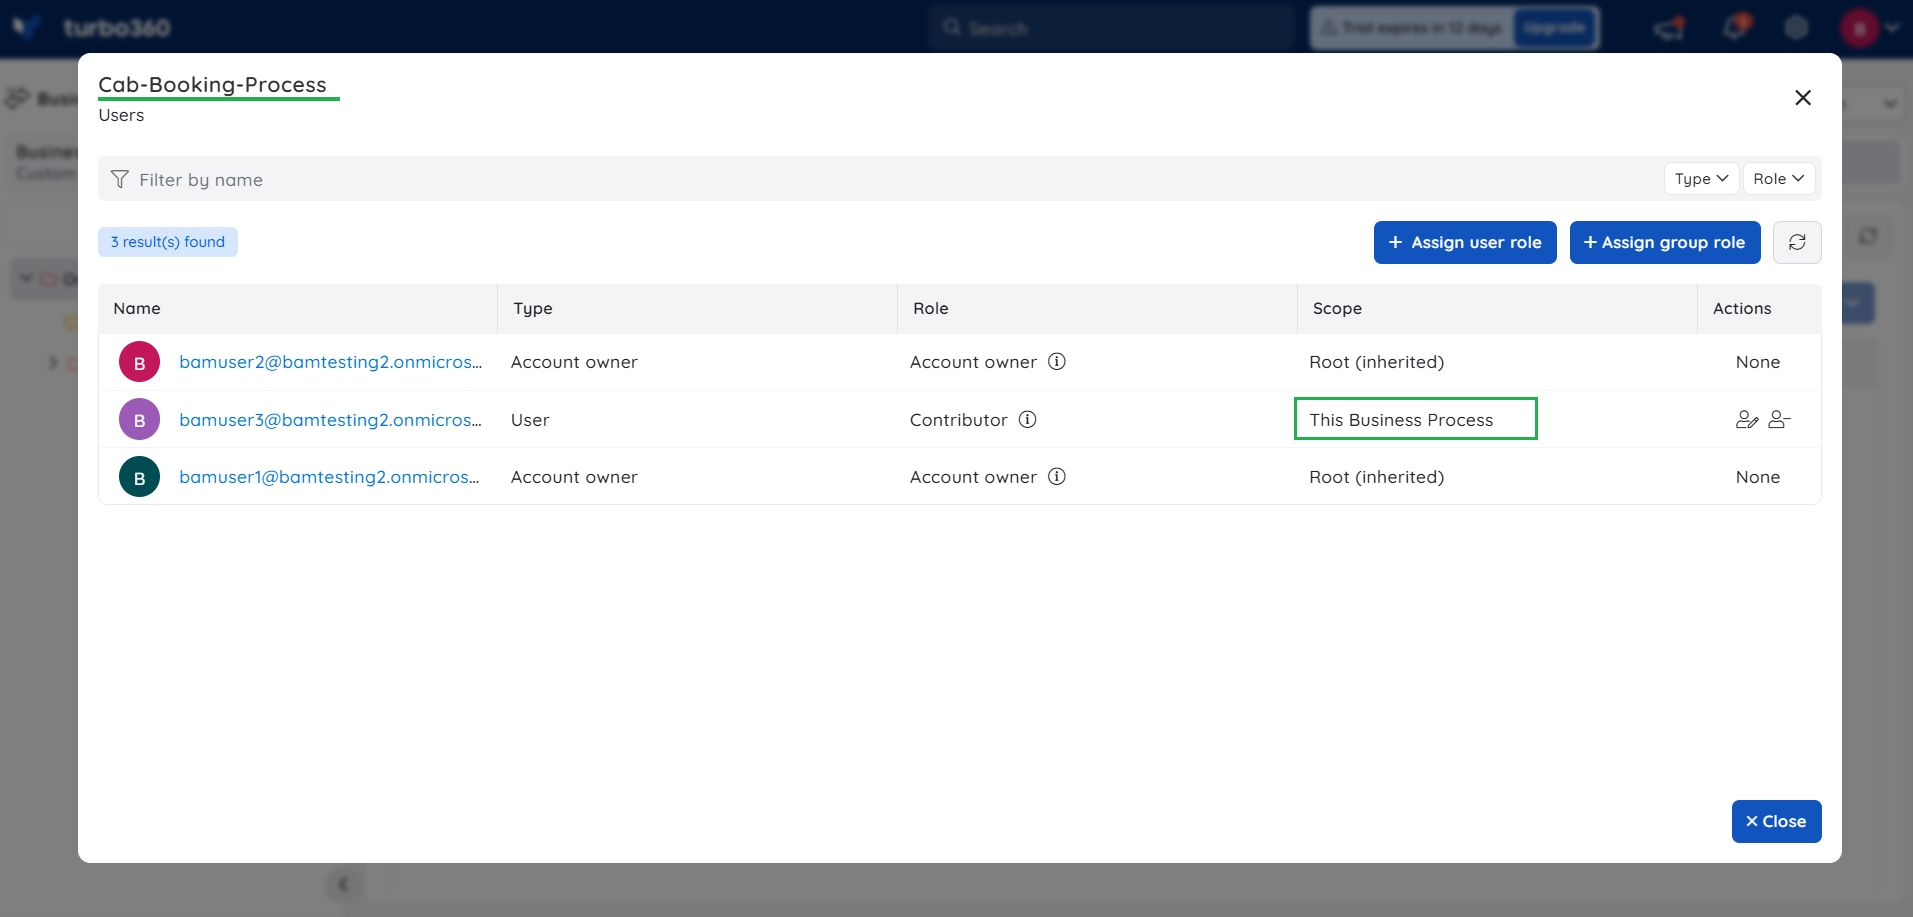Open the Type filter dropdown
Screen dimensions: 1913x917
[1701, 179]
